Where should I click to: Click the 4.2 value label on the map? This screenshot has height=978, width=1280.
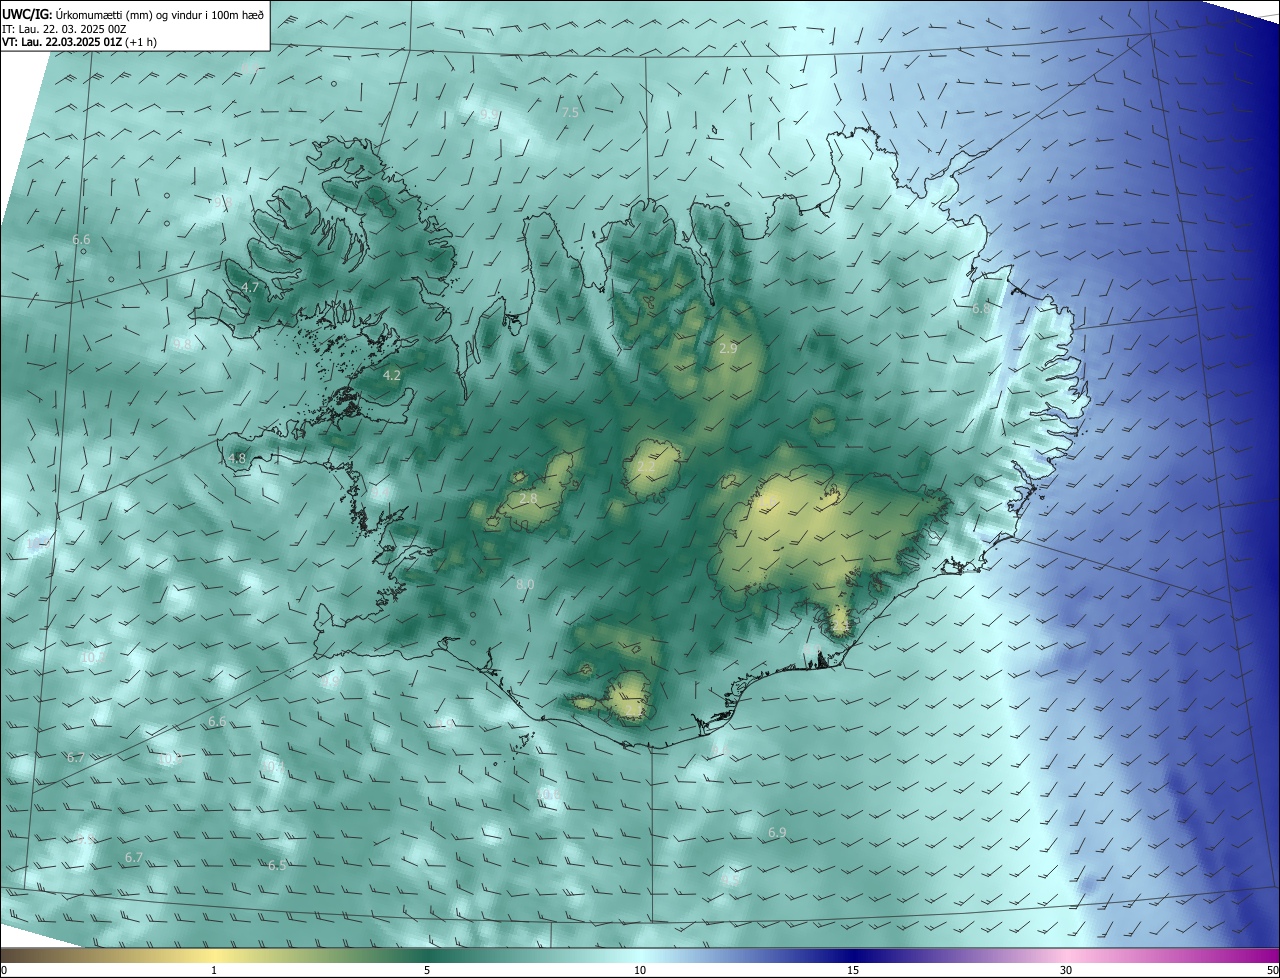point(392,376)
